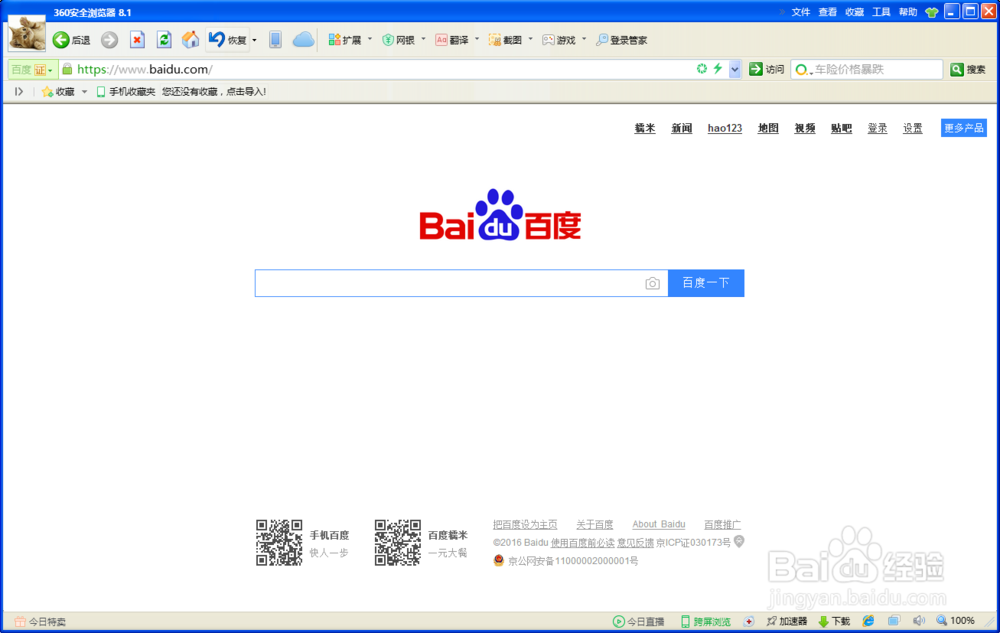Open the 帮助 (Help) menu

coord(908,12)
